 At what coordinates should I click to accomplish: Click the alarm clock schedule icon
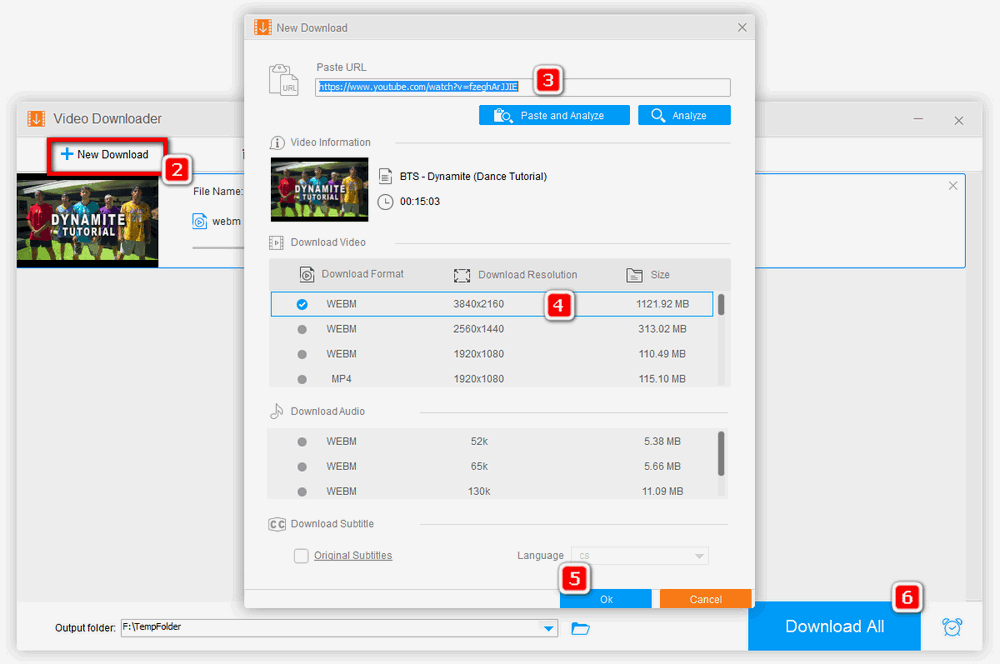(x=952, y=627)
